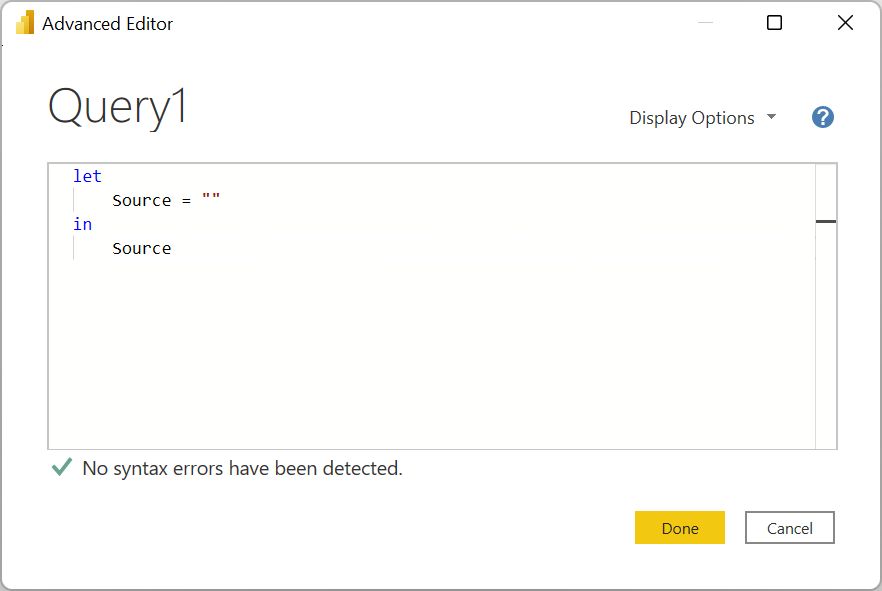882x591 pixels.
Task: Click the scrollbar marker on the editor's right edge
Action: coord(826,222)
